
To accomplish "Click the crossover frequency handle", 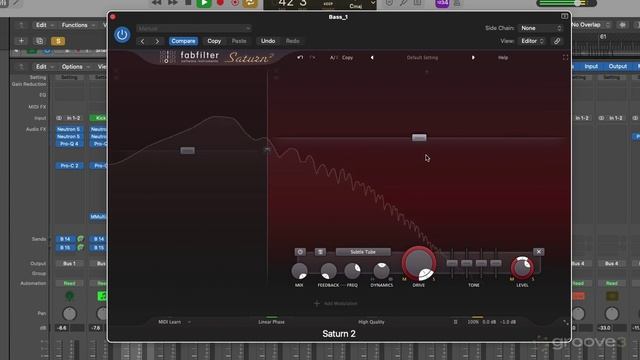I will click(267, 150).
